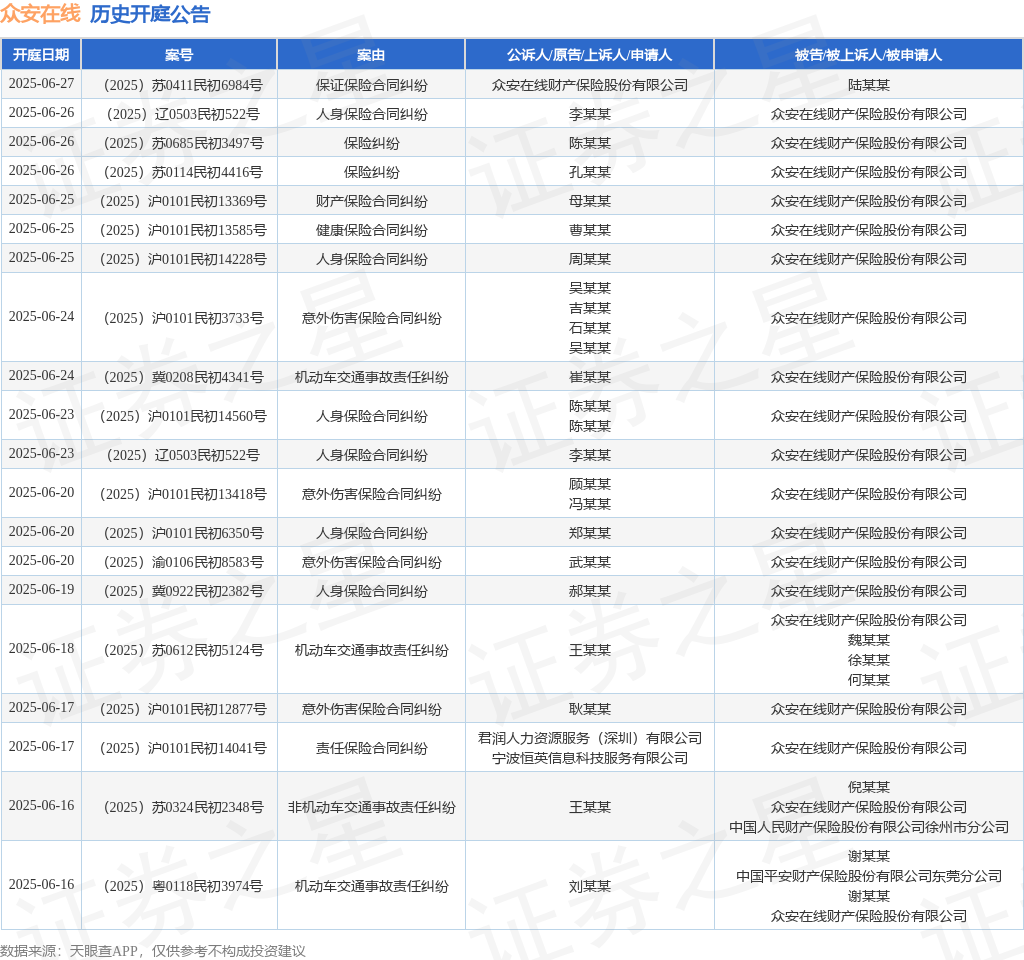Select case number (2025)粤0118民初3974号

tap(179, 886)
